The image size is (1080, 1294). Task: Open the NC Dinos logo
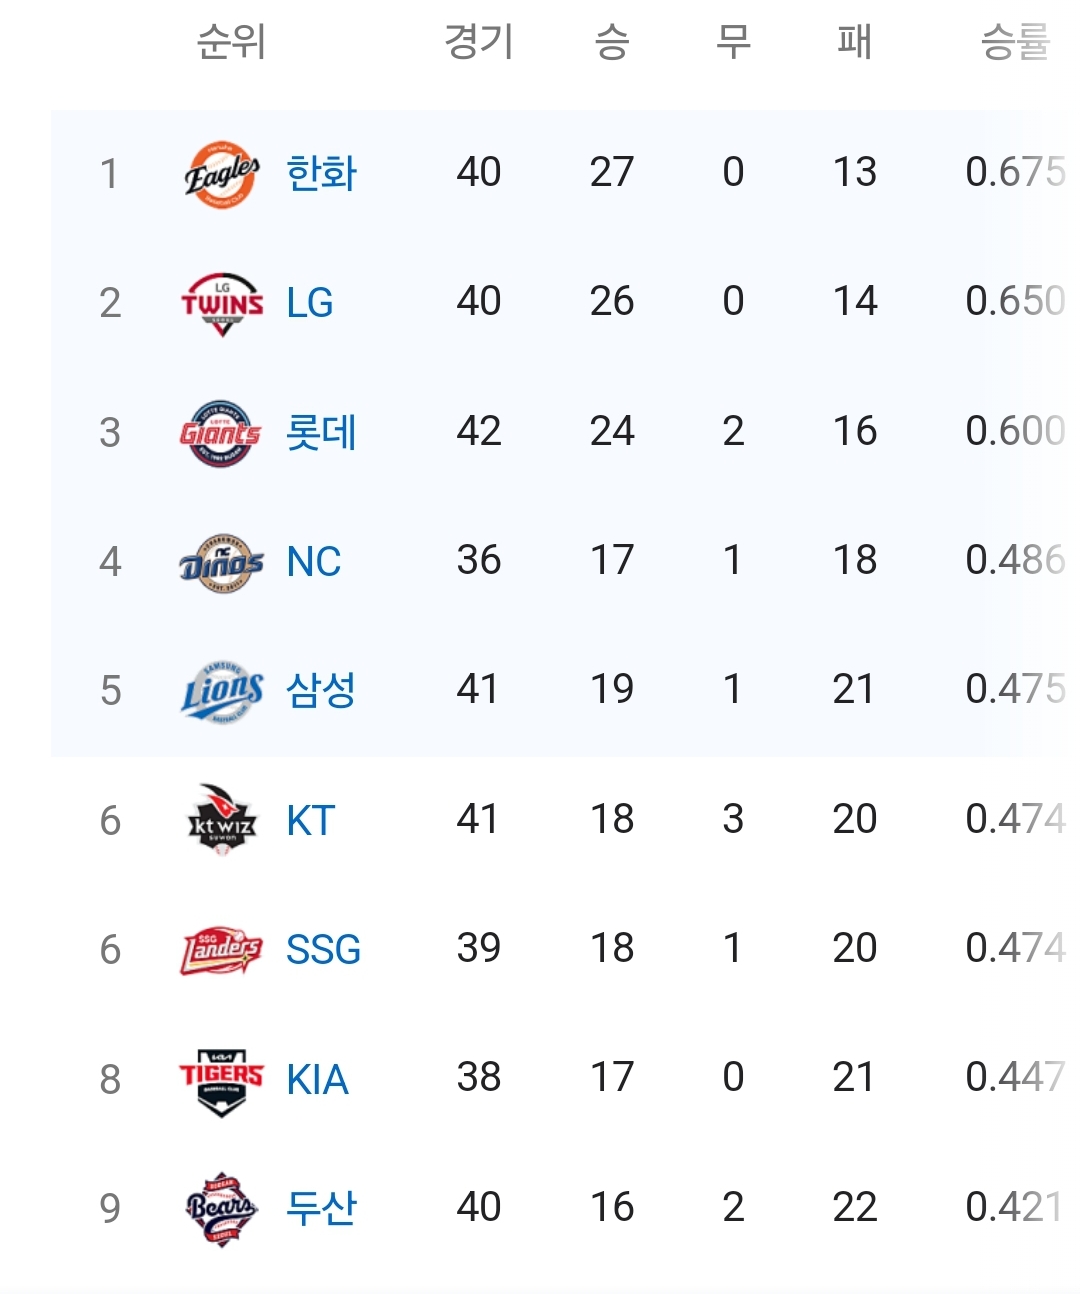pyautogui.click(x=221, y=562)
